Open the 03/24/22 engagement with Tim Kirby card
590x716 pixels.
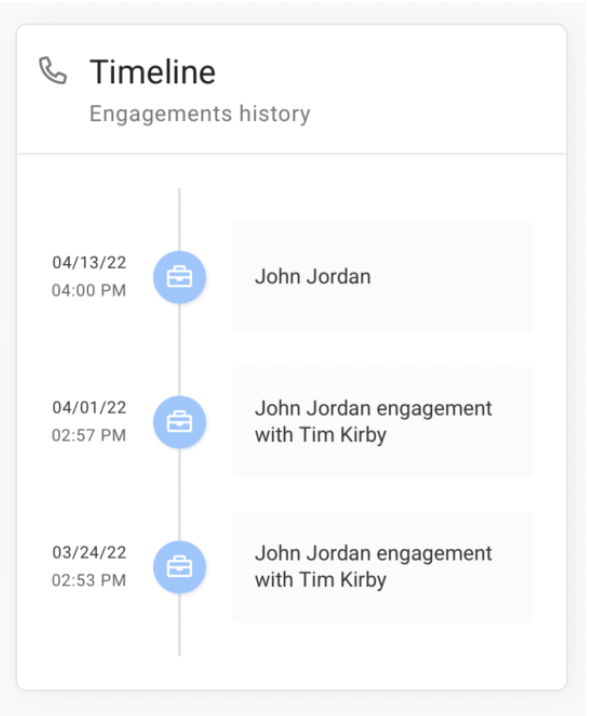click(x=383, y=567)
